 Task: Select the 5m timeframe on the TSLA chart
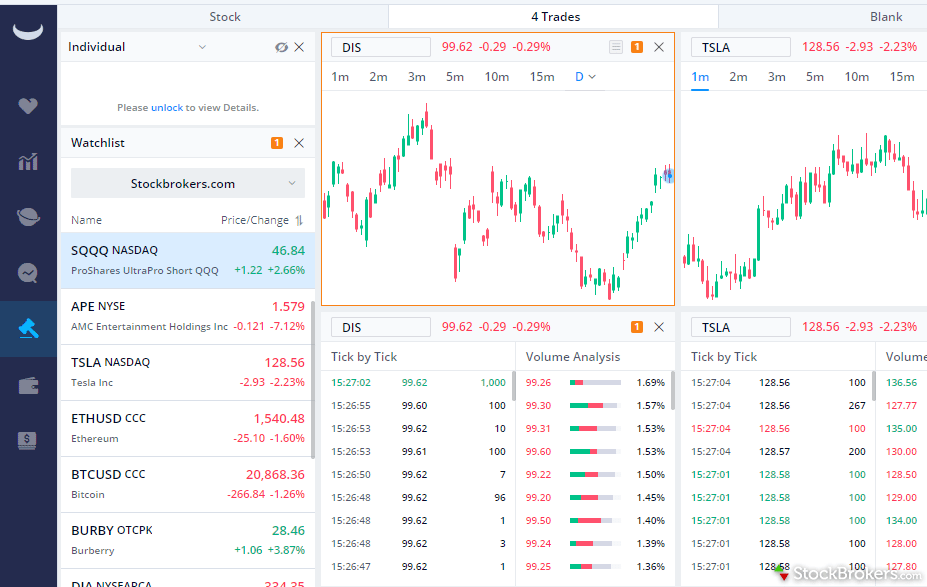[x=816, y=76]
